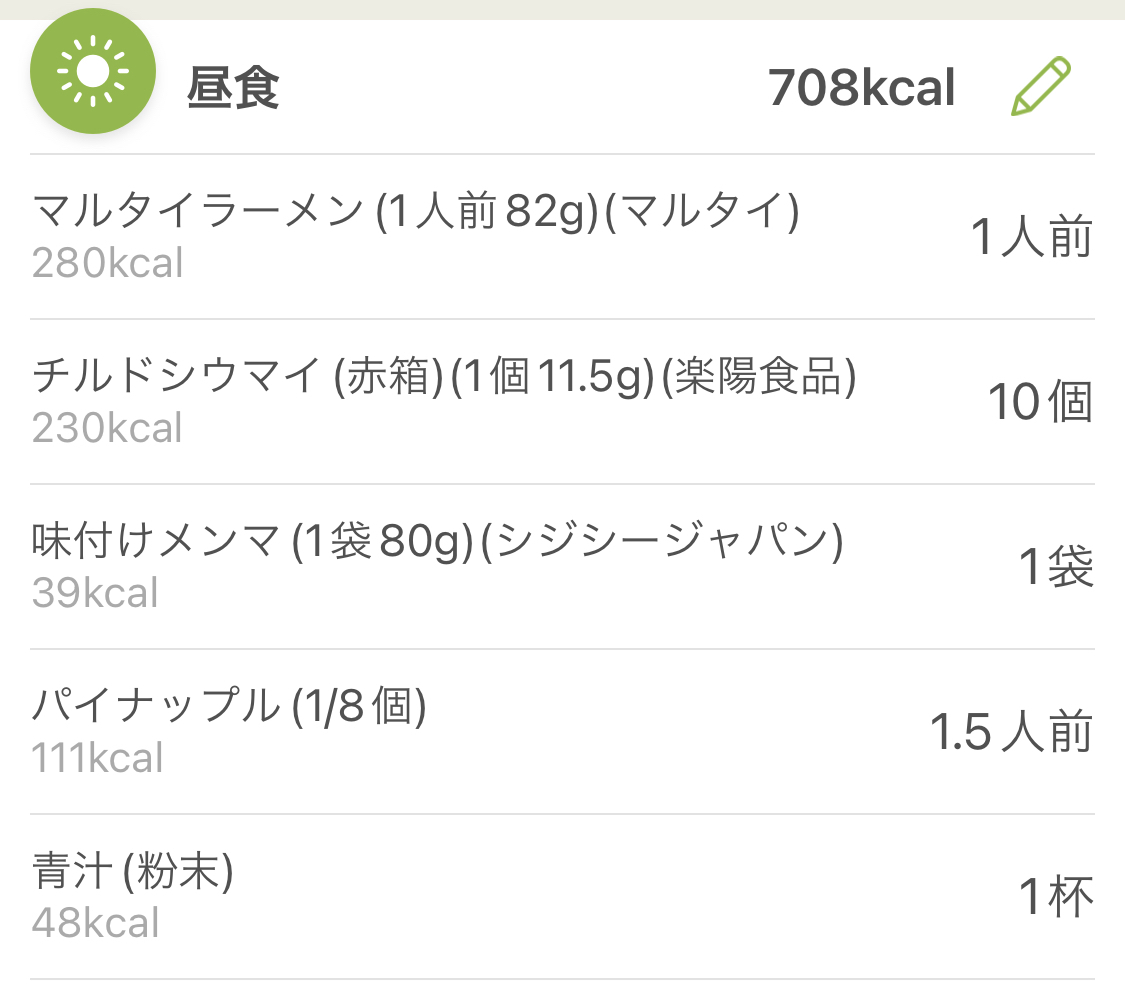Select the 39kcal value under メンマ
This screenshot has width=1125, height=1001.
[x=95, y=593]
